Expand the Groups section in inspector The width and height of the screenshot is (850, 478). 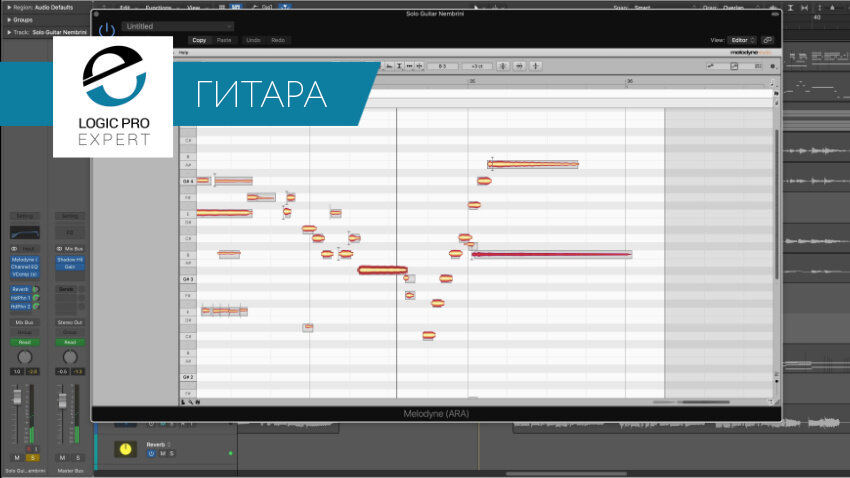(20, 20)
